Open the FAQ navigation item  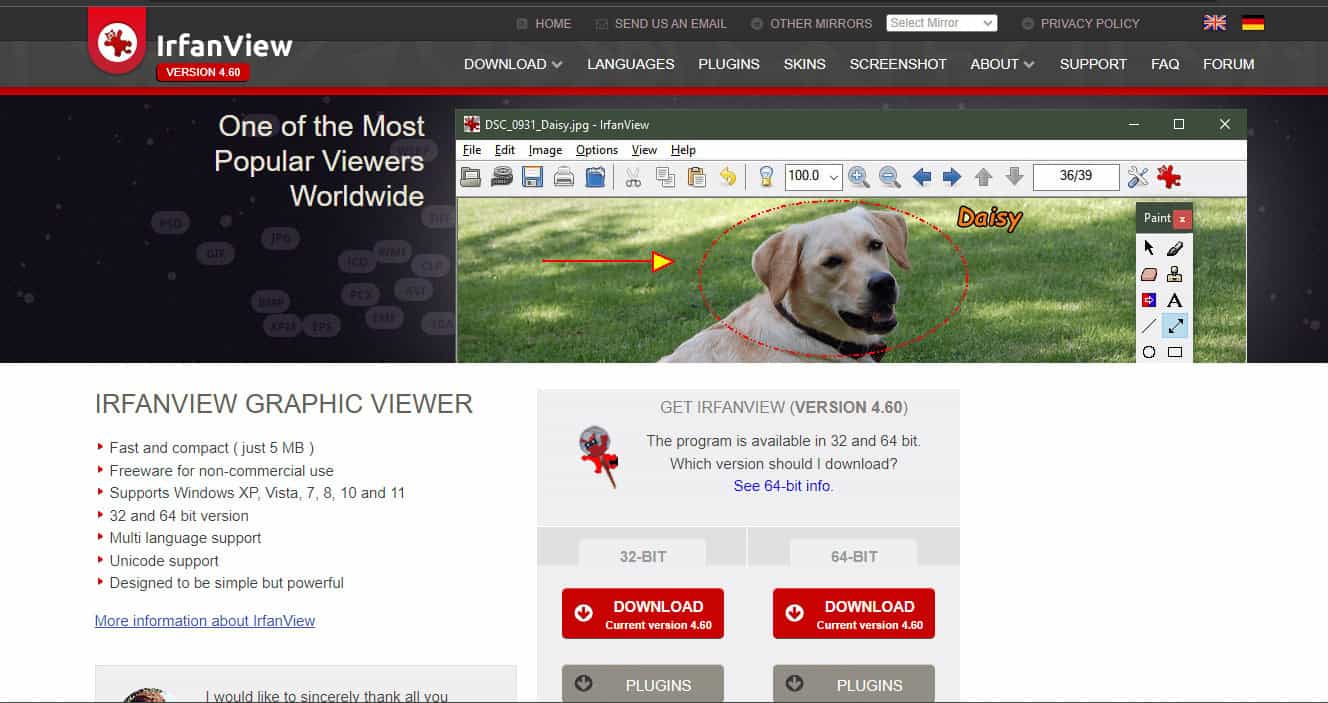tap(1165, 64)
